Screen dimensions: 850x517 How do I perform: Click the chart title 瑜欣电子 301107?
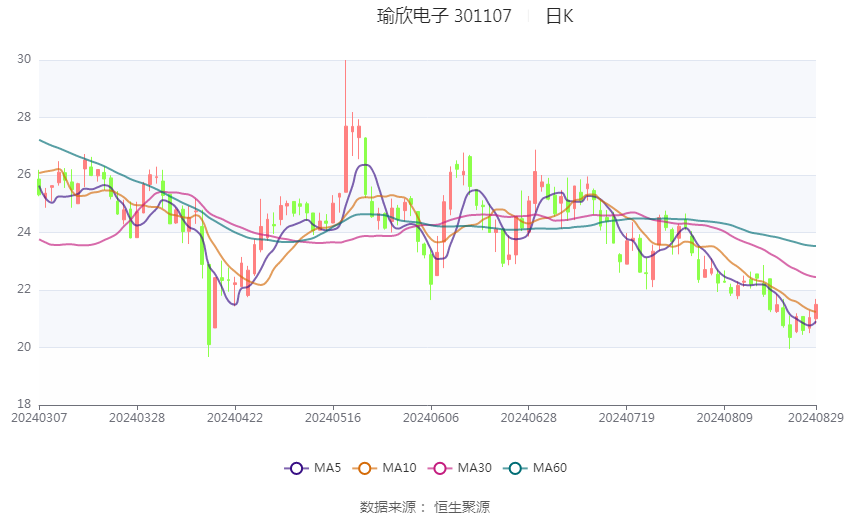tap(444, 16)
